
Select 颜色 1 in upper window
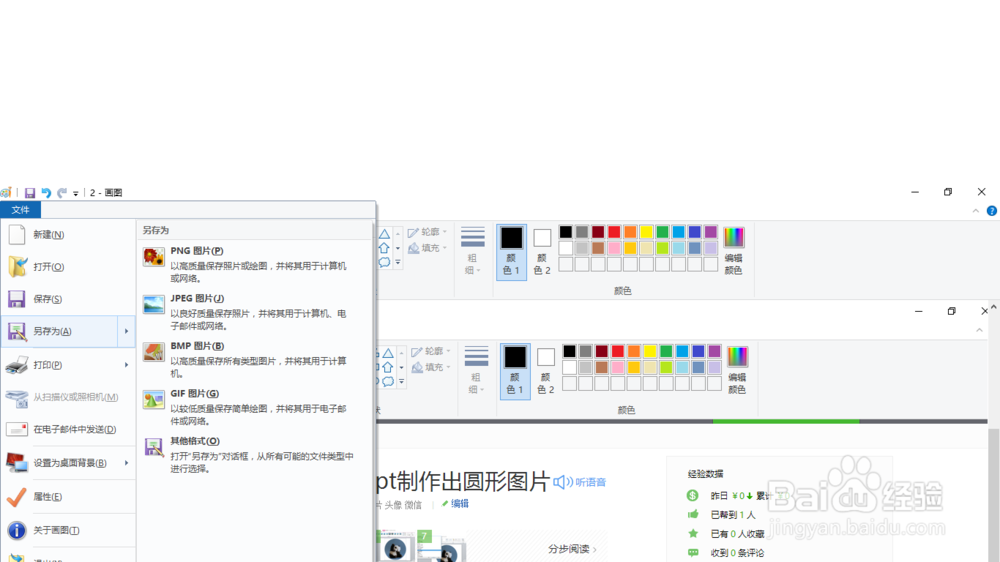pos(511,252)
